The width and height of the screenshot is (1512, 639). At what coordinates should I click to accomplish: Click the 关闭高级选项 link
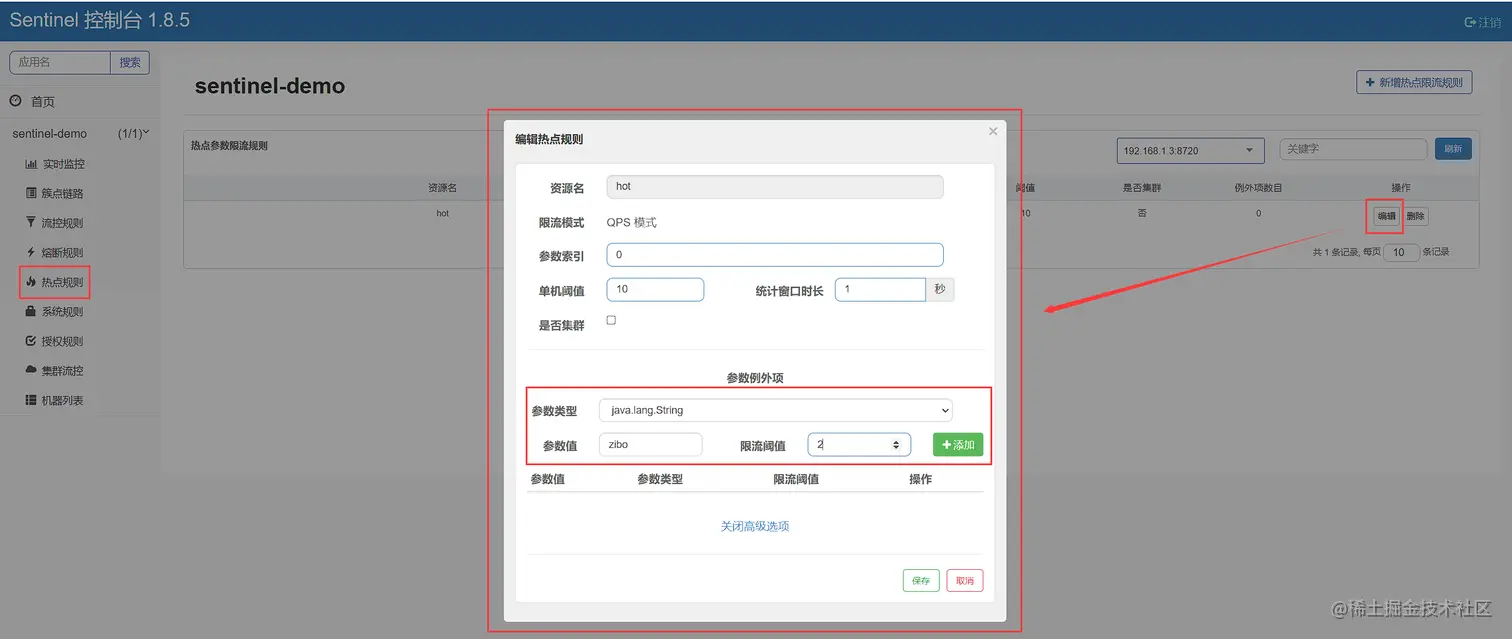coord(755,526)
